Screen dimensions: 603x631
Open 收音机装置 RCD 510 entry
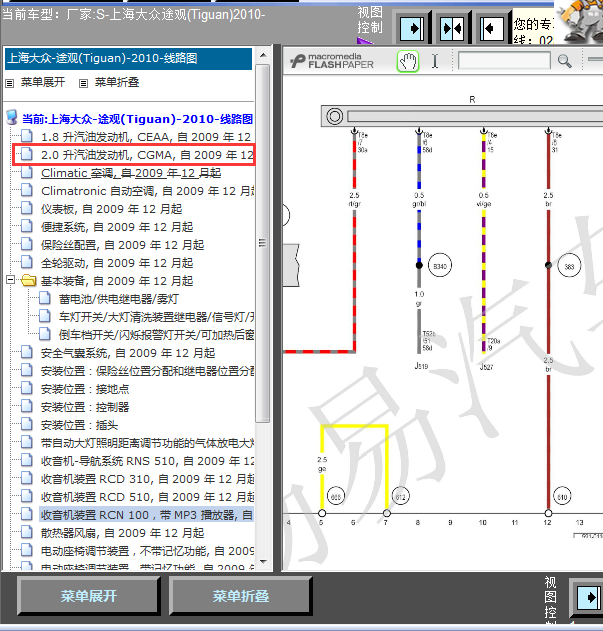tap(147, 497)
